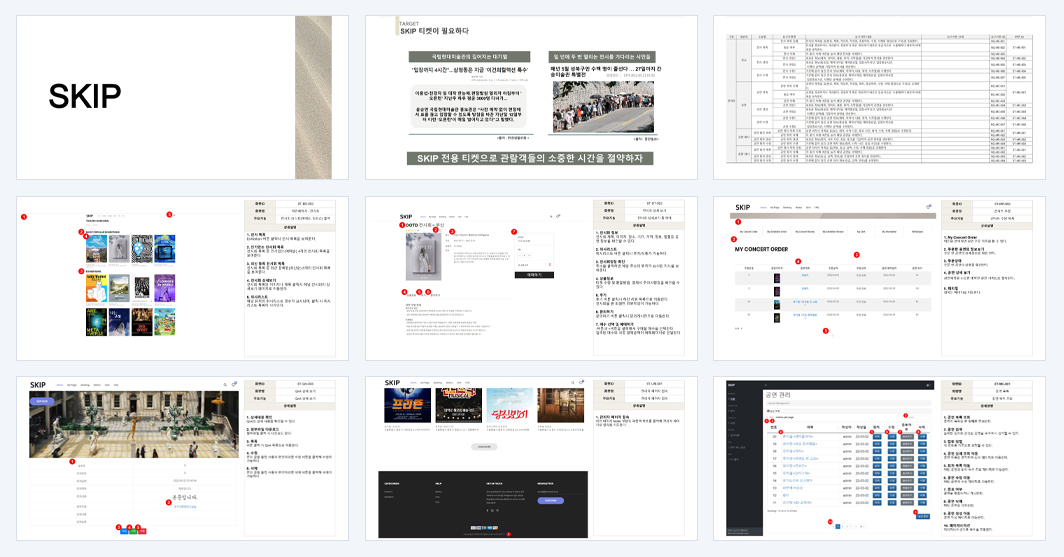Open the TARGET SKIP ticket slide thumbnail
The width and height of the screenshot is (1064, 557).
(531, 98)
